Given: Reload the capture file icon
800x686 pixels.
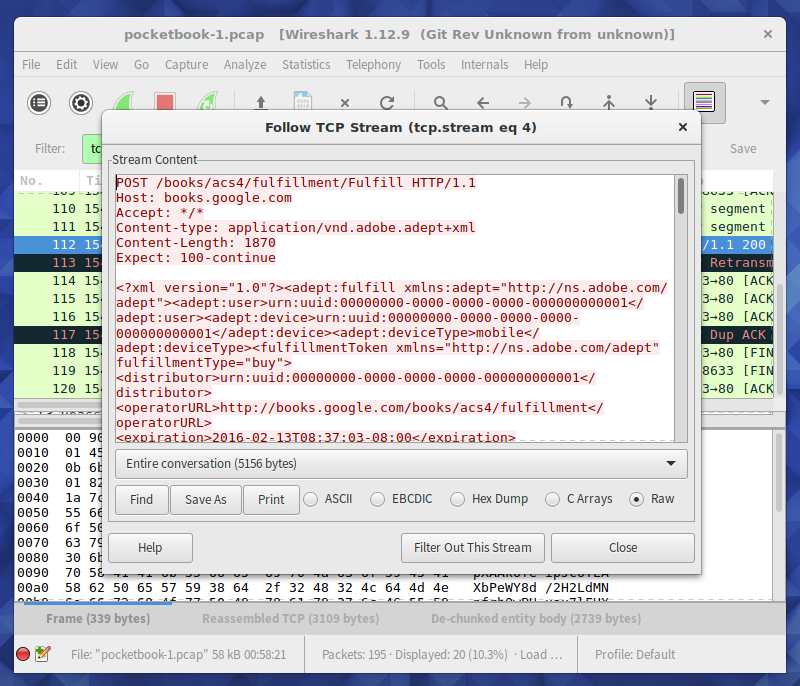Looking at the screenshot, I should coord(387,103).
